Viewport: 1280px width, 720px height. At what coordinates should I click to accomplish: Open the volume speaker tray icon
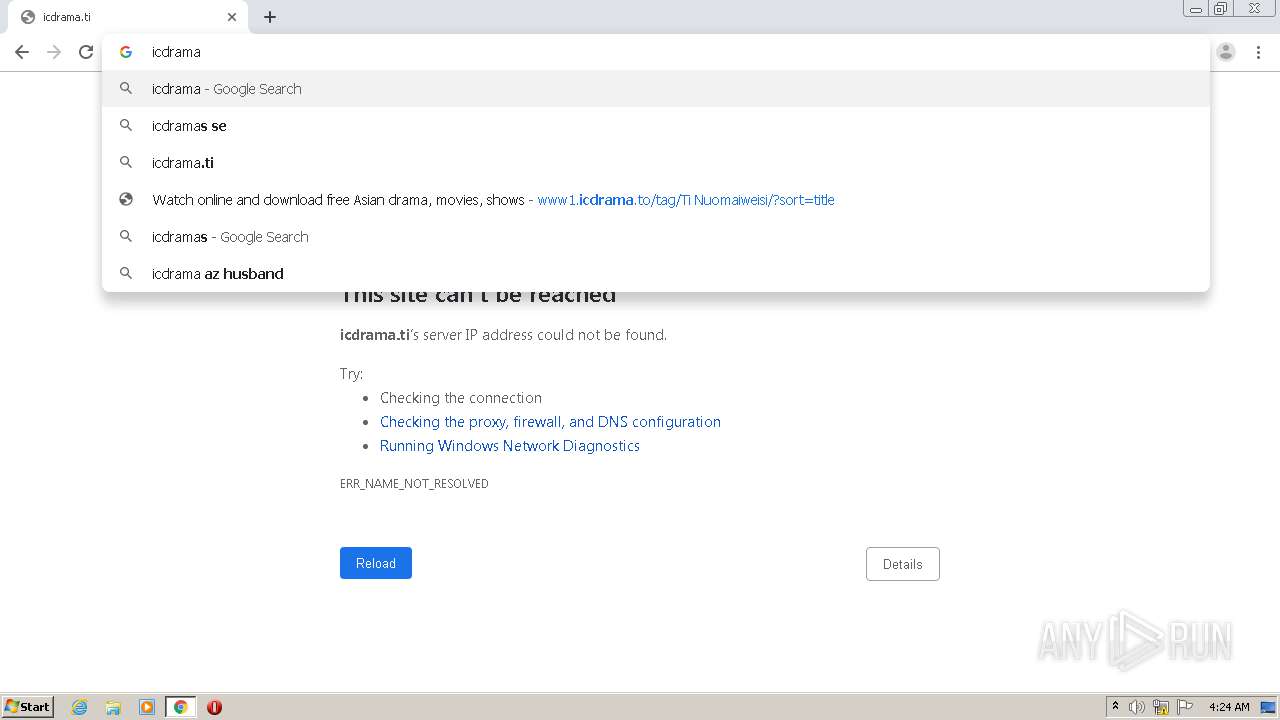coord(1137,707)
